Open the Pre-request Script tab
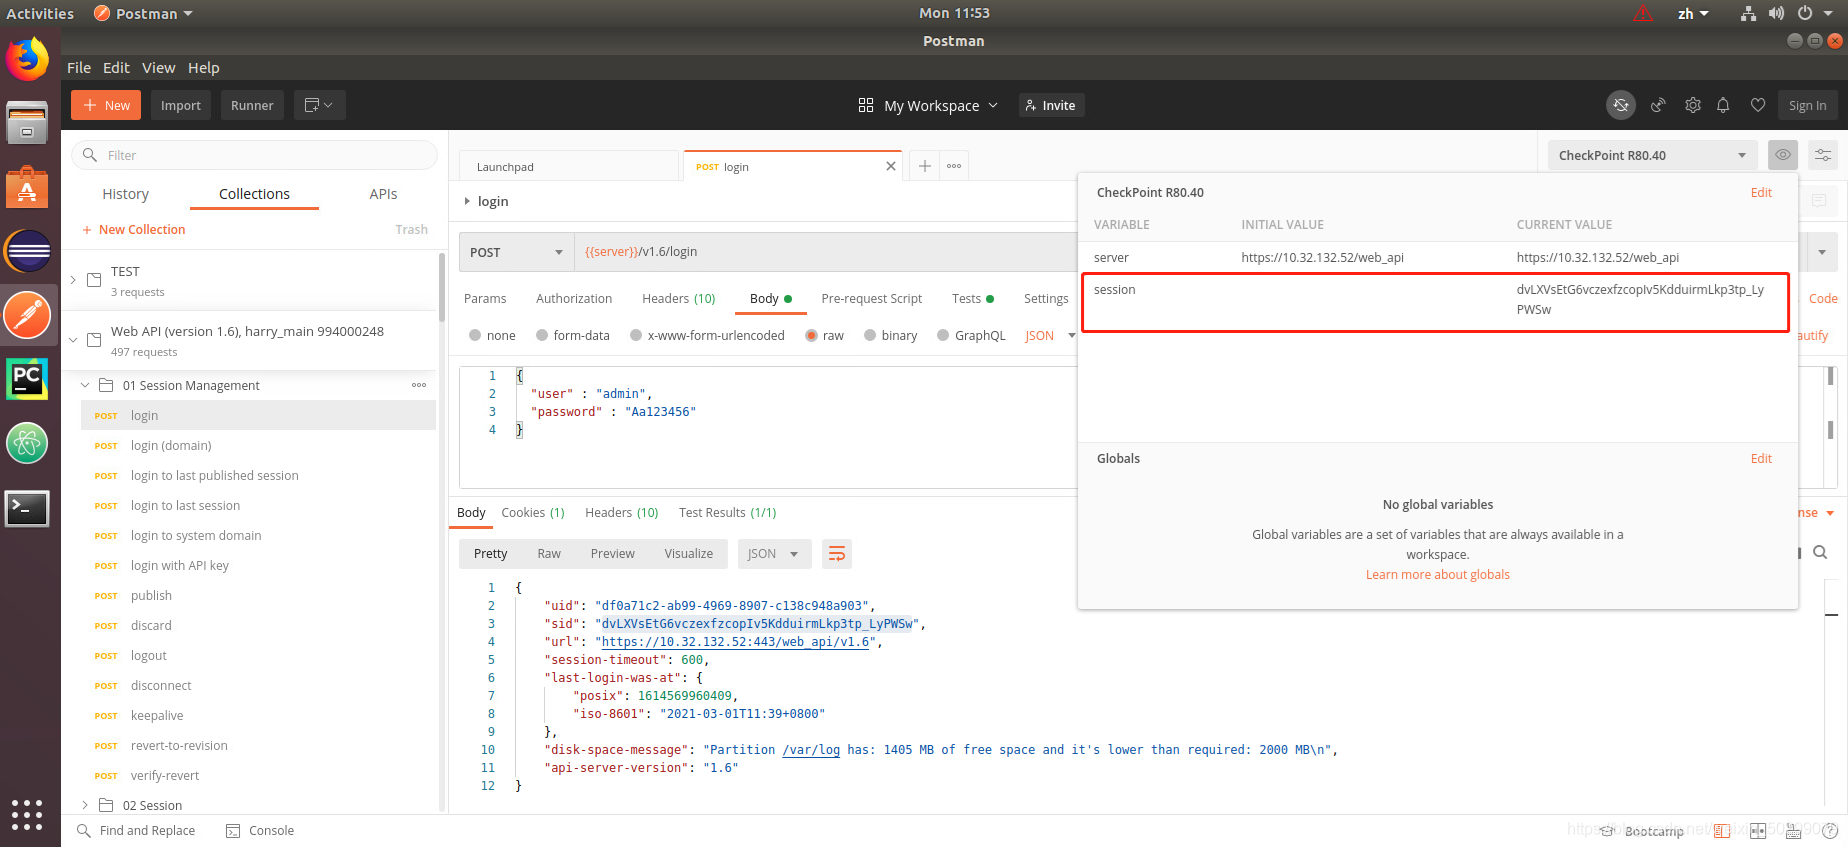 [871, 298]
